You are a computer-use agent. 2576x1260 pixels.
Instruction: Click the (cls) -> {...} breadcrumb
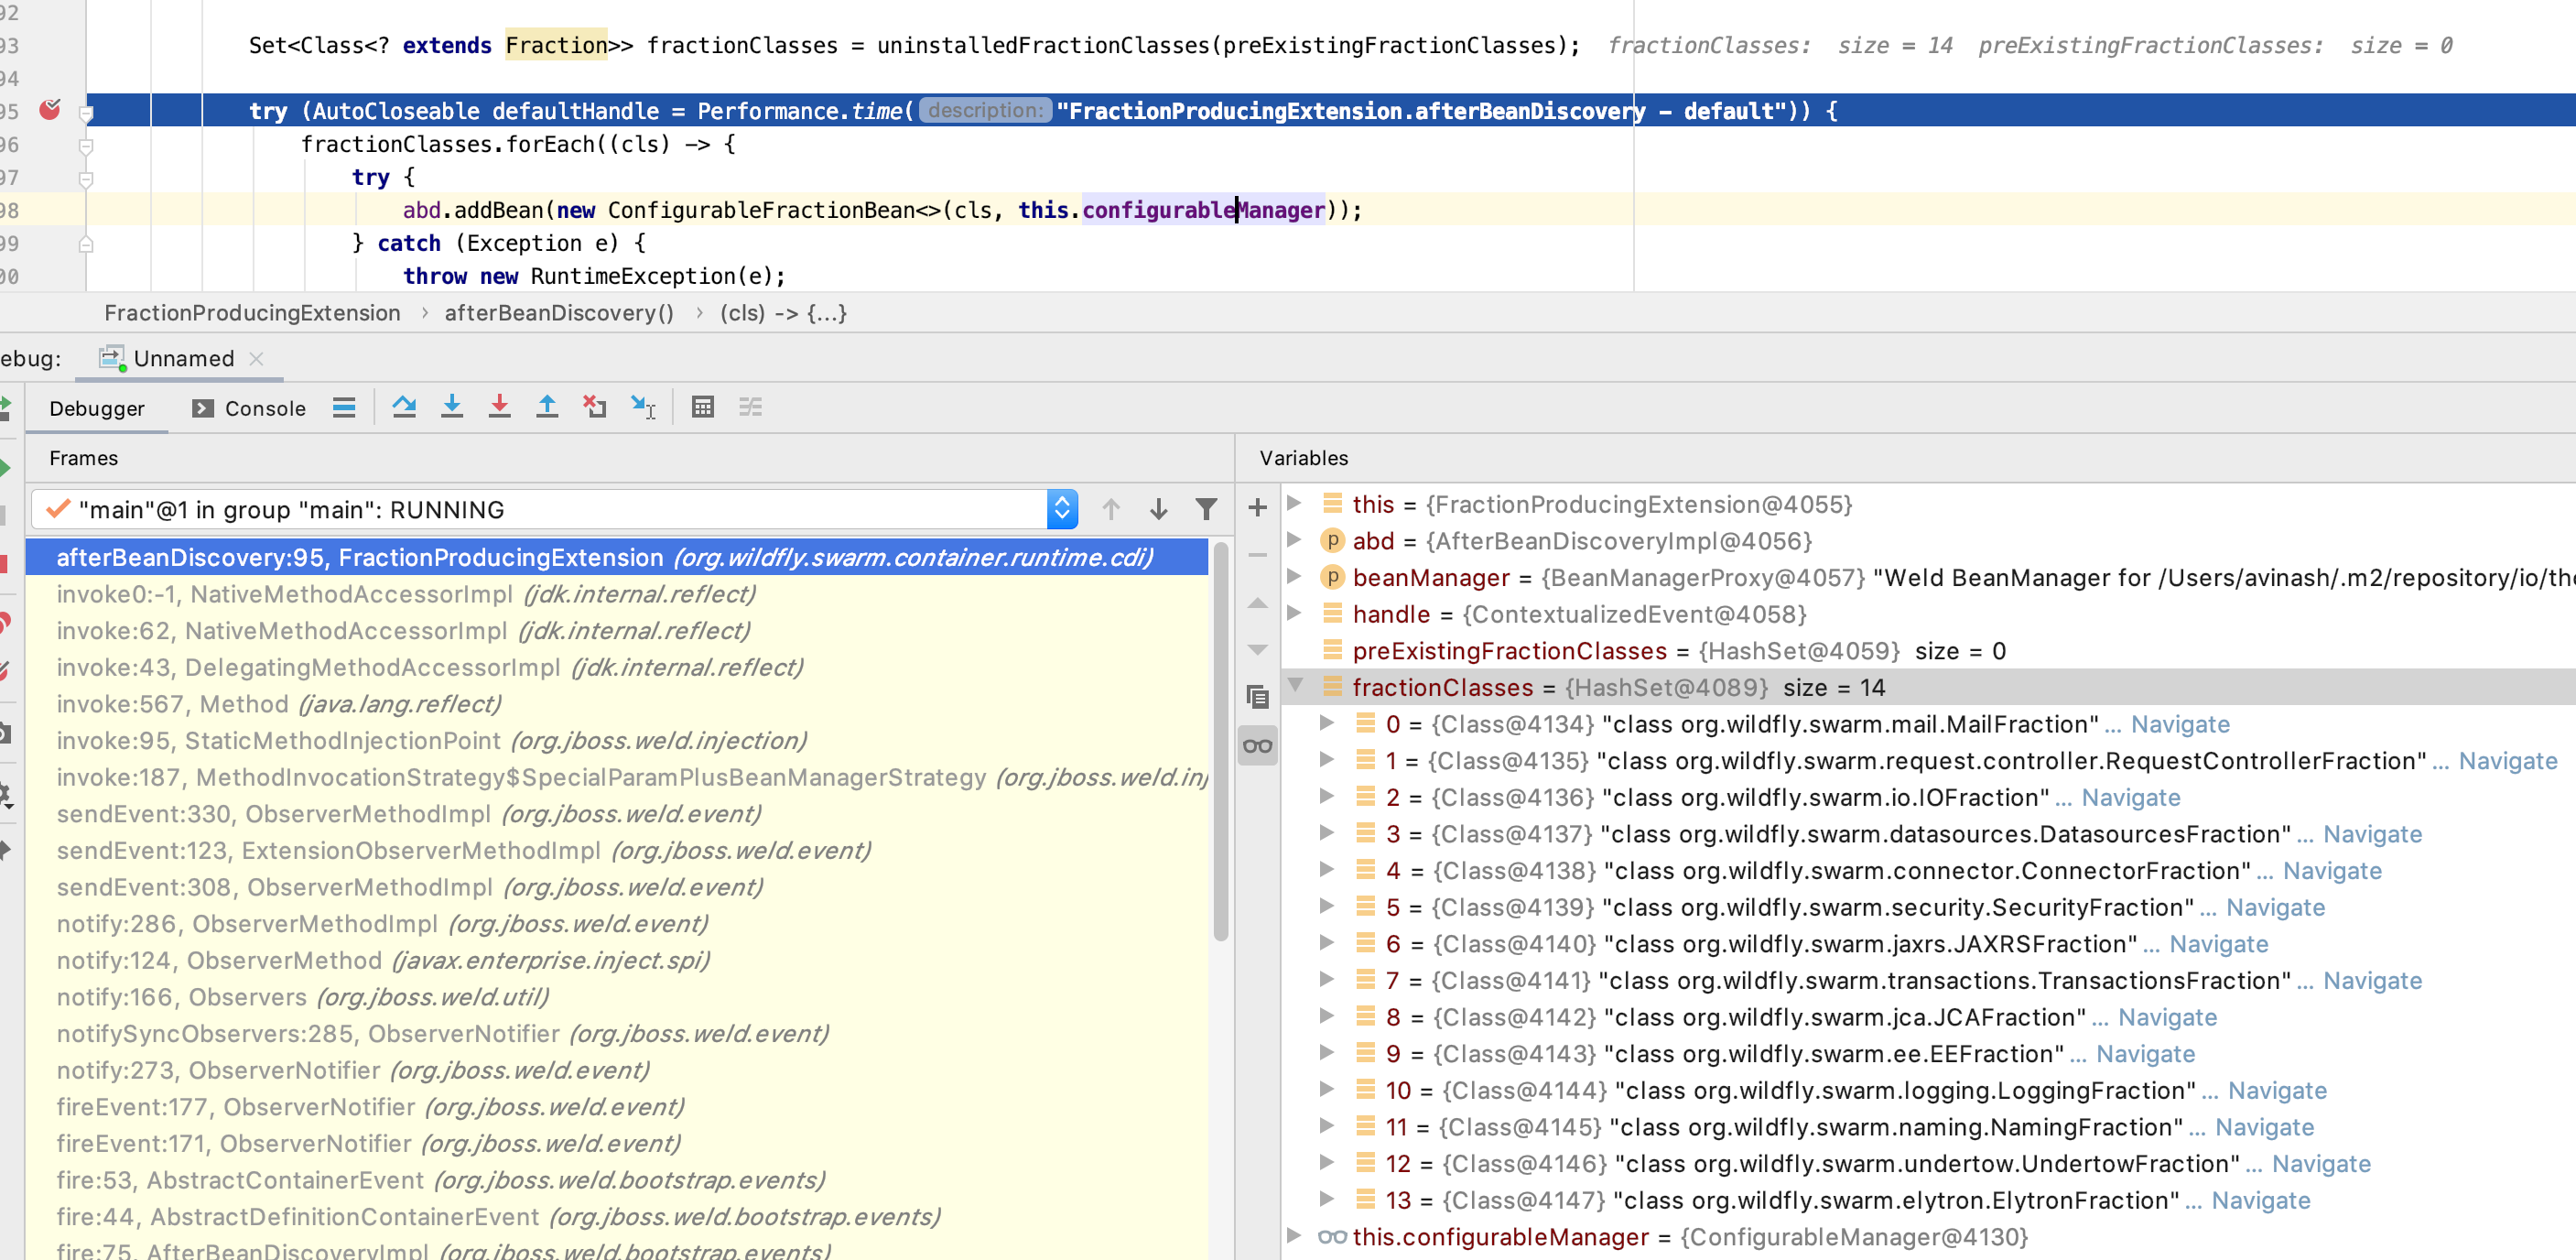coord(783,313)
